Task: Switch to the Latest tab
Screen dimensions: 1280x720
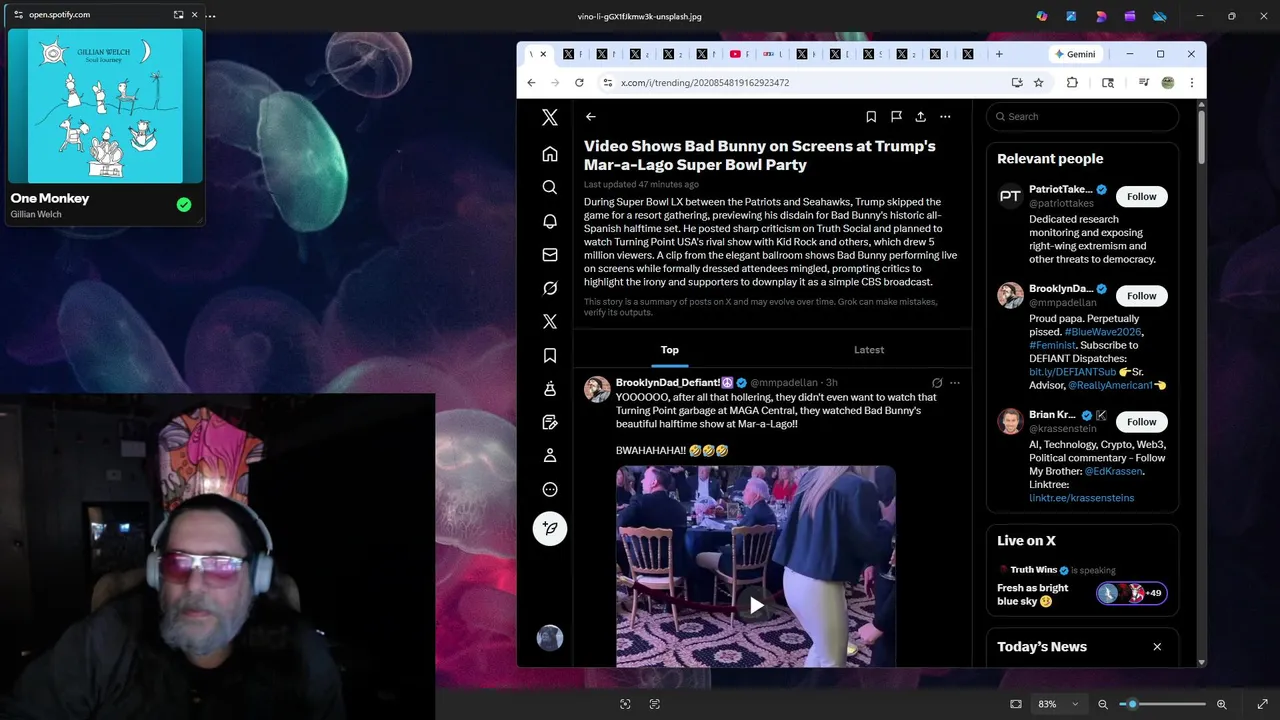Action: pos(869,350)
